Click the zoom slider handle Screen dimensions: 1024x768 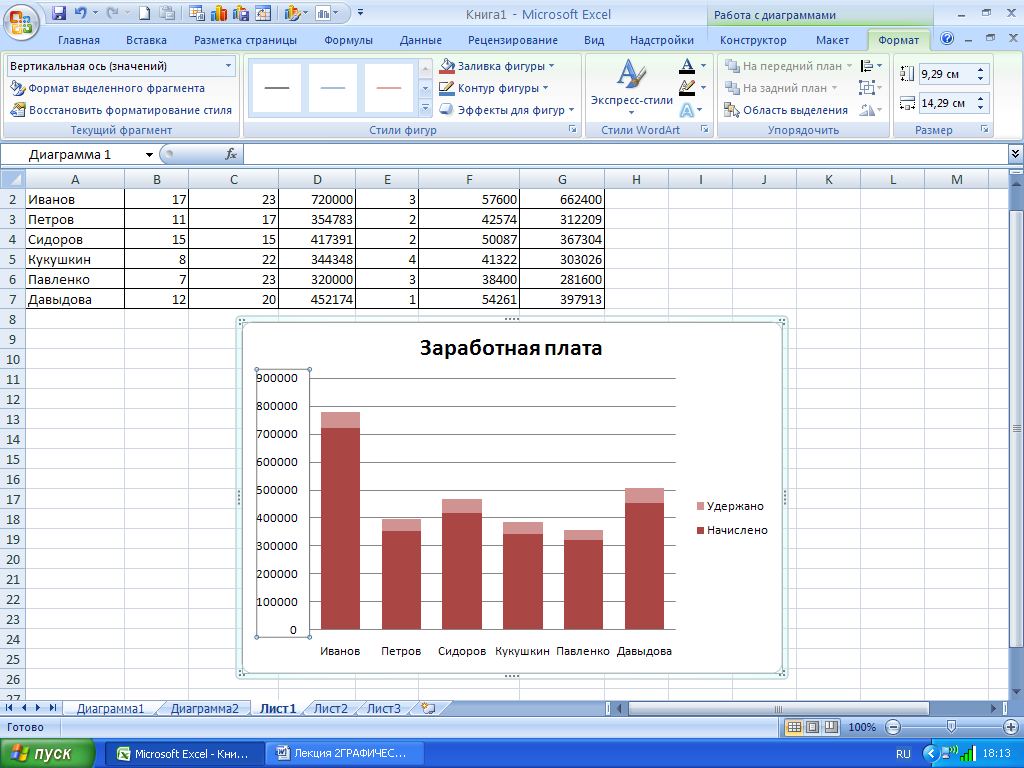coord(950,727)
